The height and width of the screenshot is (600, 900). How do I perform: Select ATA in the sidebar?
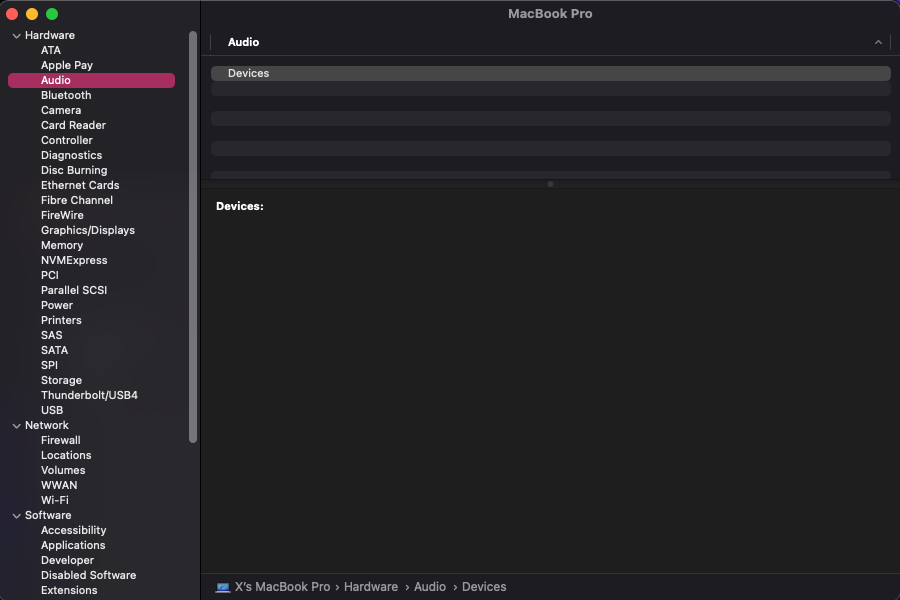51,51
